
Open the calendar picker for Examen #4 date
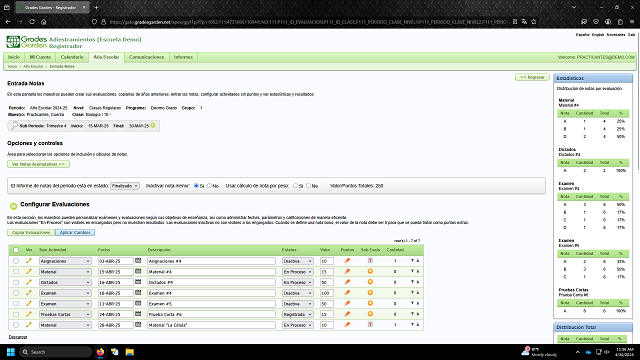tap(138, 293)
